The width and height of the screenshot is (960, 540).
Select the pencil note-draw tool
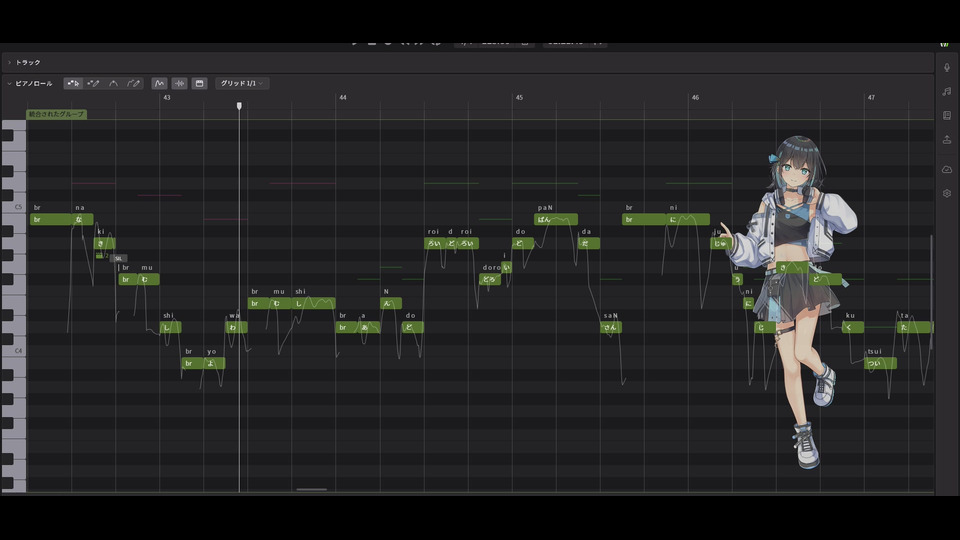pyautogui.click(x=93, y=83)
